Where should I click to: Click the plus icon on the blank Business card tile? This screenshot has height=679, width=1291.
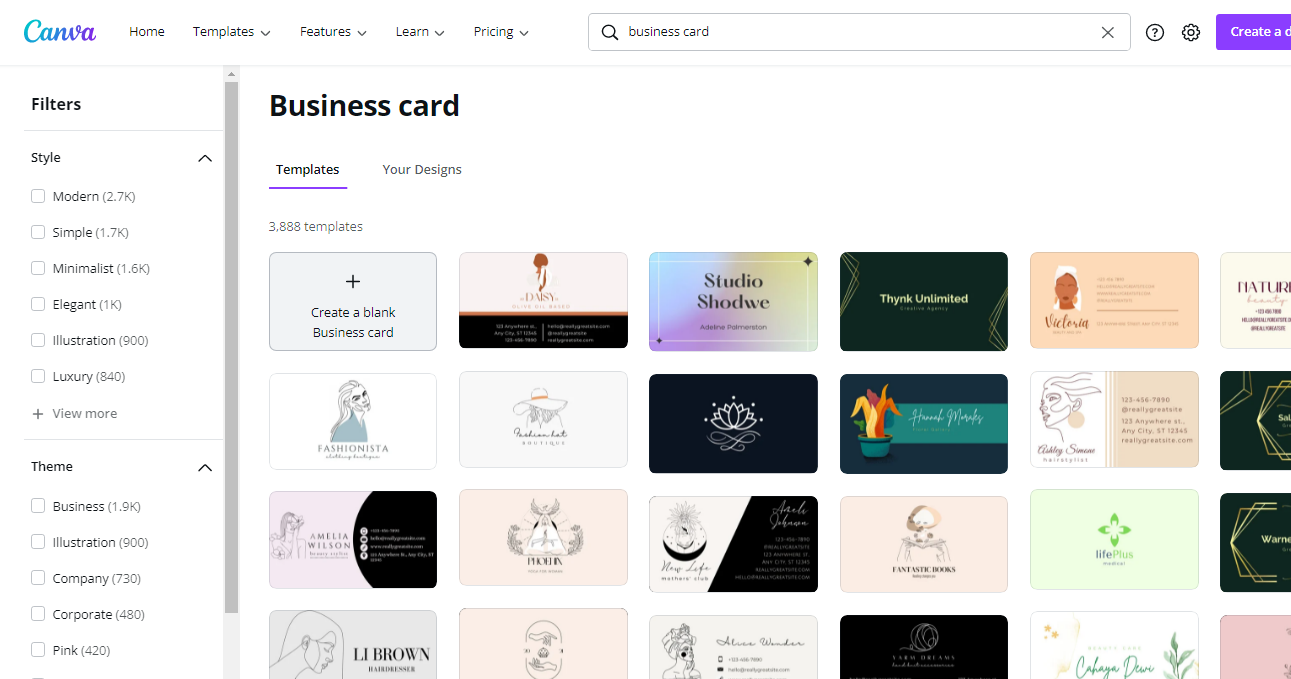click(x=353, y=282)
